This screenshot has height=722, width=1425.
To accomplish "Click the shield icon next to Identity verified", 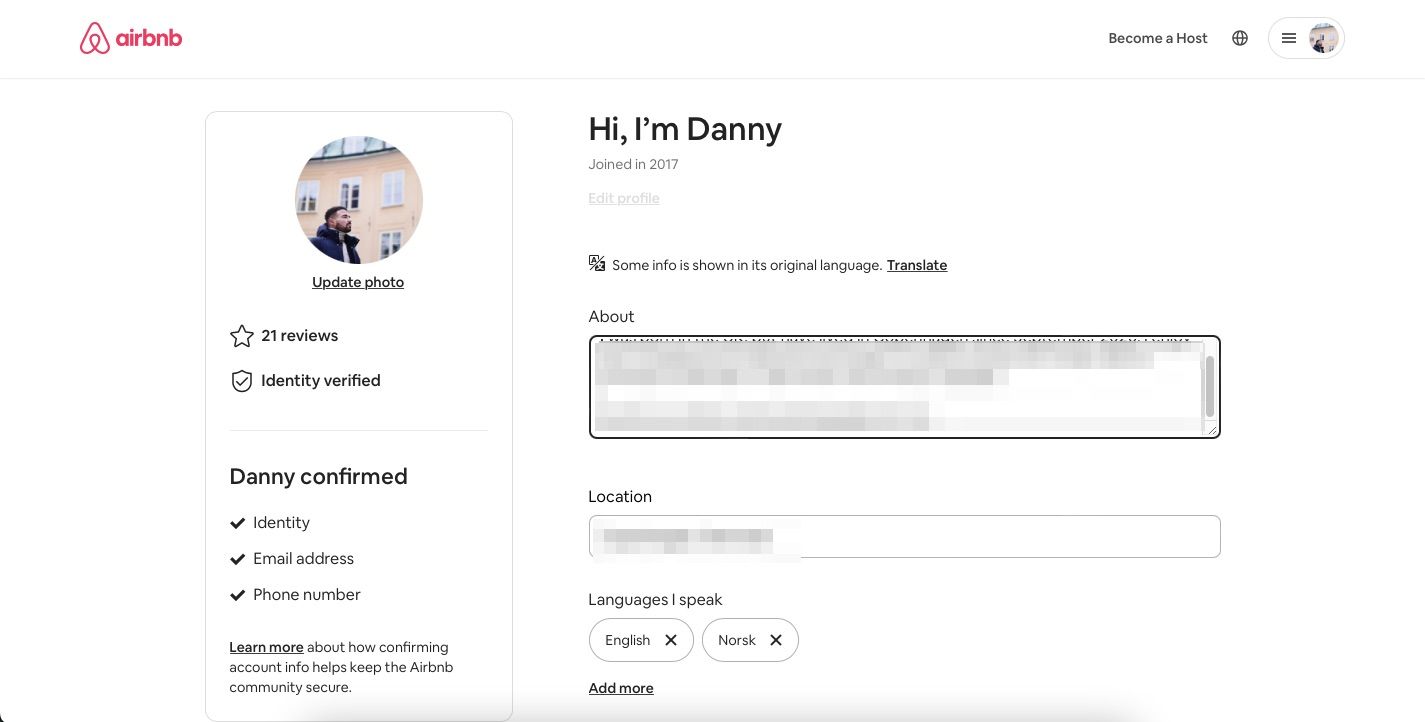I will 241,381.
